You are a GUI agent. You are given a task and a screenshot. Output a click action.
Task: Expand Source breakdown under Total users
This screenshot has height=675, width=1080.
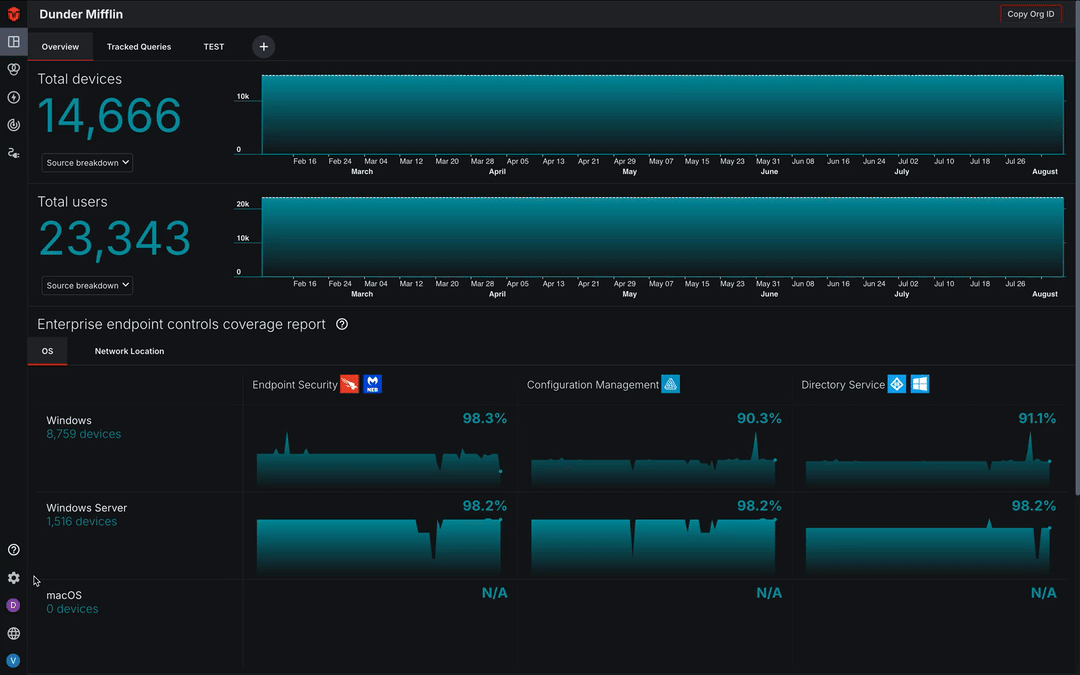coord(87,285)
